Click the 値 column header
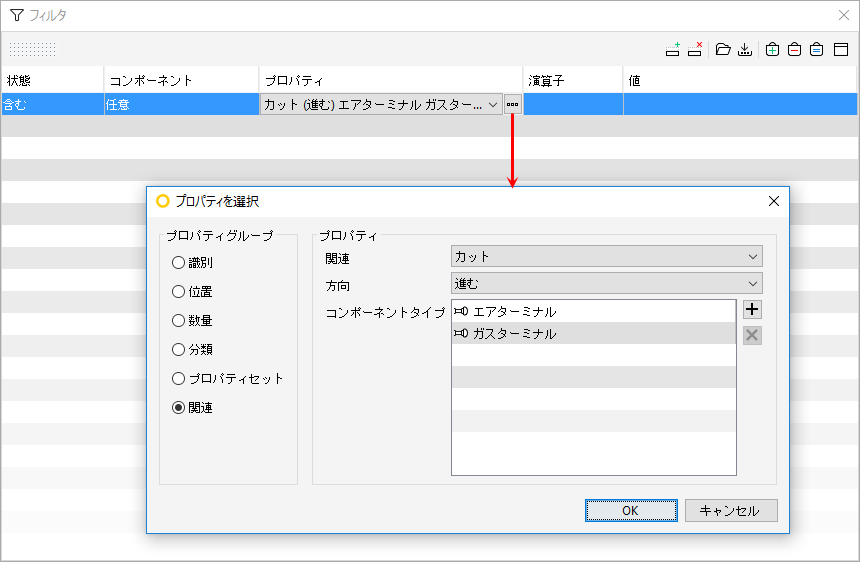This screenshot has width=860, height=562. coord(740,81)
